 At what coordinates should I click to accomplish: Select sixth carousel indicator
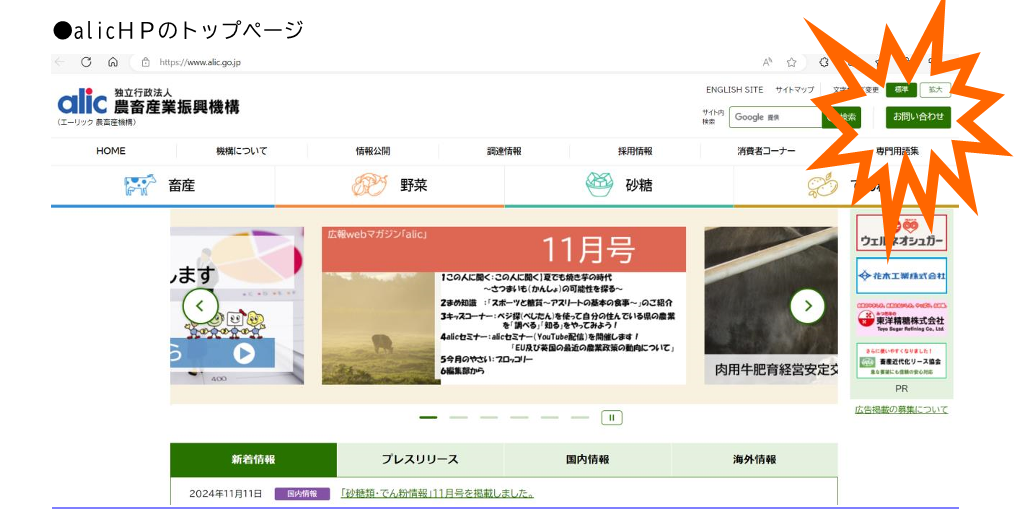580,418
